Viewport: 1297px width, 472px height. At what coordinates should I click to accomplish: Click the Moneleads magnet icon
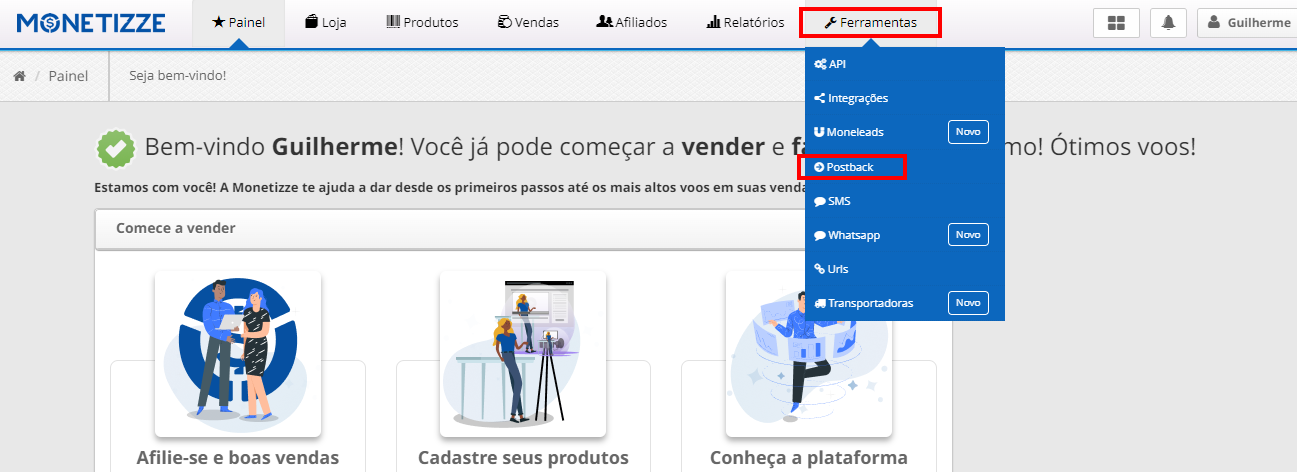pyautogui.click(x=819, y=132)
